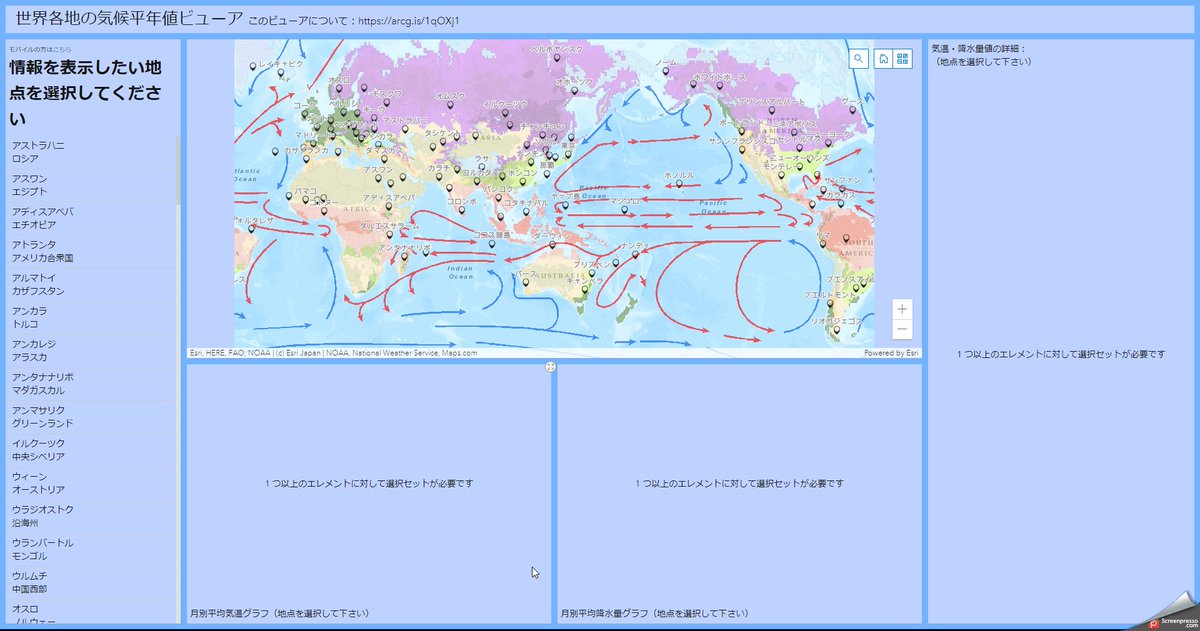This screenshot has width=1200, height=631.
Task: Select the ラサ map pin
Action: (481, 168)
